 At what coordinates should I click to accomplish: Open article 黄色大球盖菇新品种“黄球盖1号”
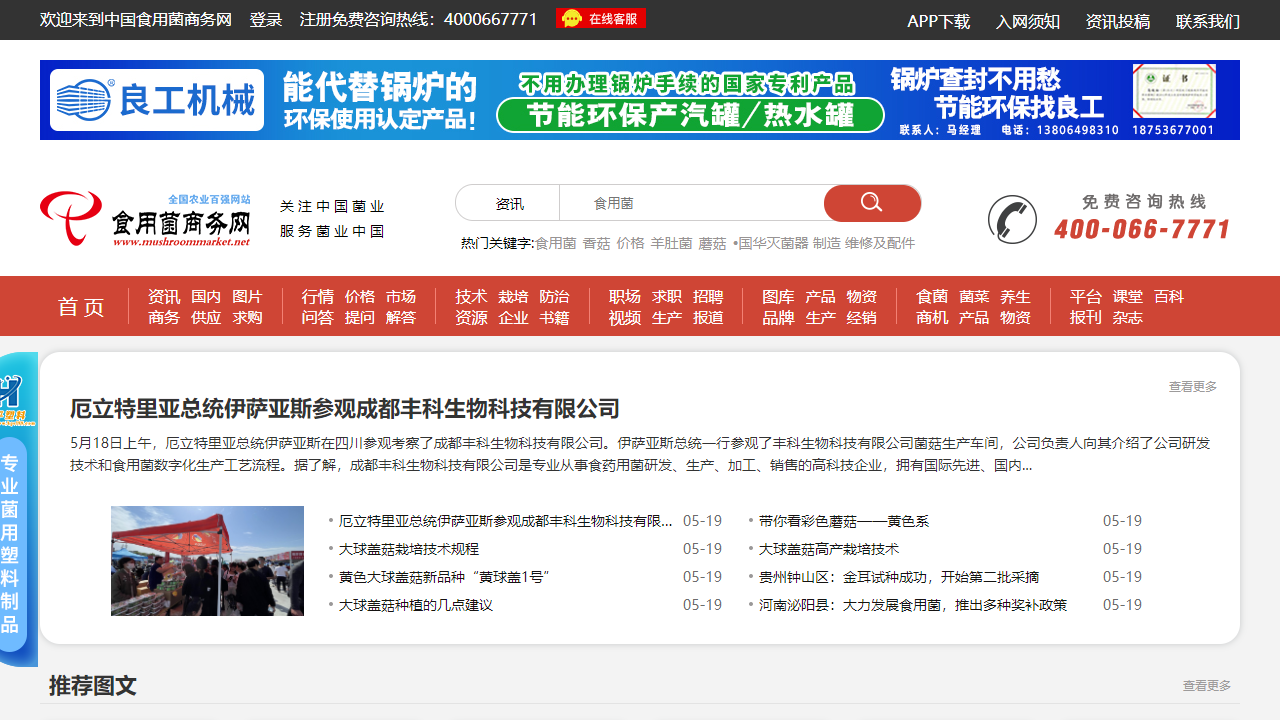coord(445,577)
